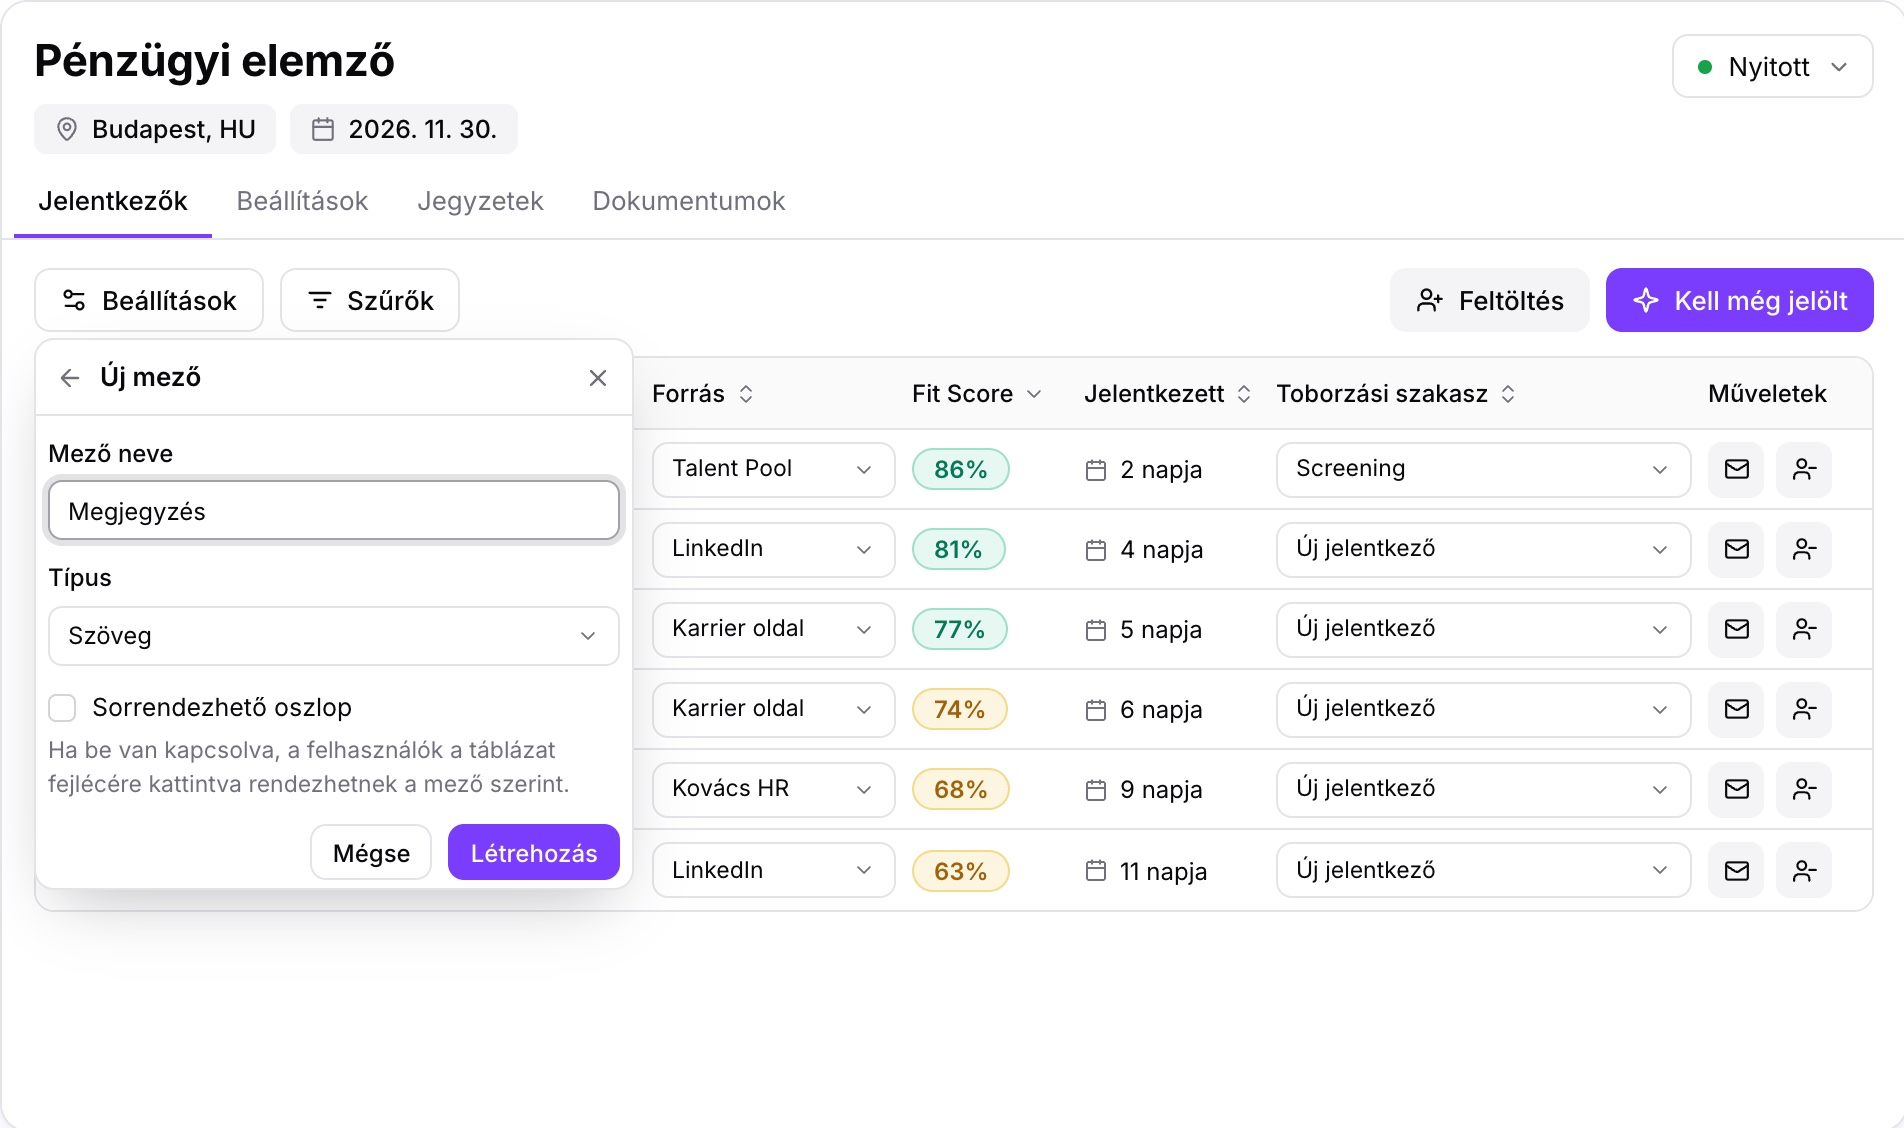Image resolution: width=1904 pixels, height=1128 pixels.
Task: Enable the Sorrendezhető oszlop checkbox
Action: click(x=62, y=708)
